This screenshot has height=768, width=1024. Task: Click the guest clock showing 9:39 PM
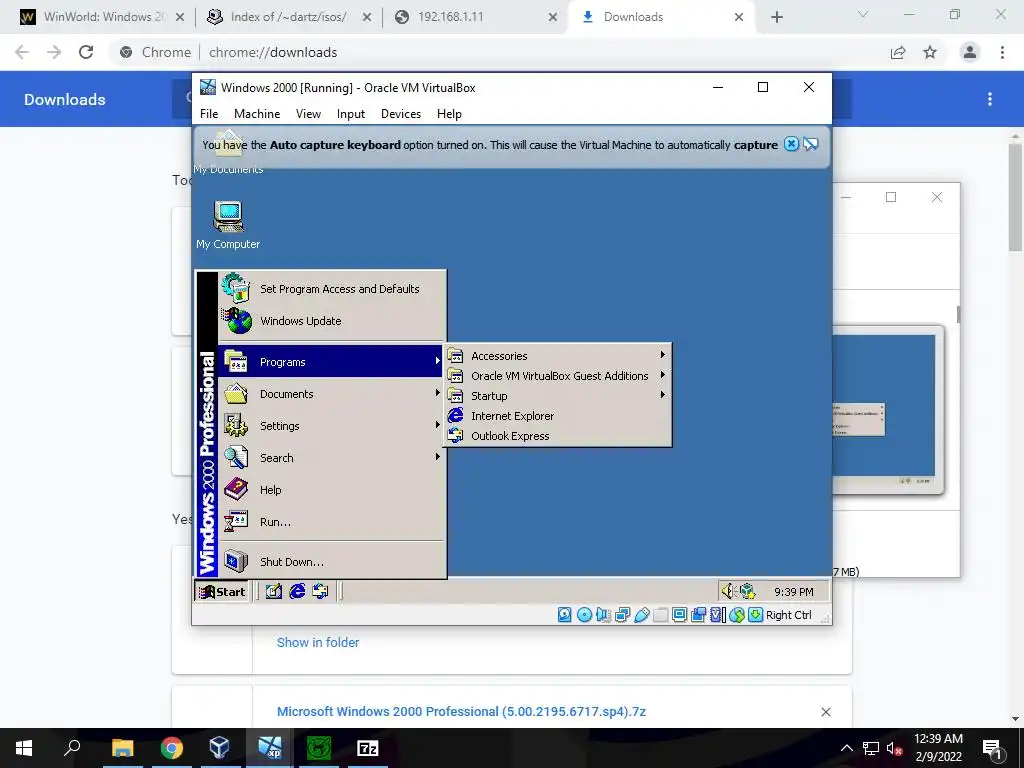(793, 592)
